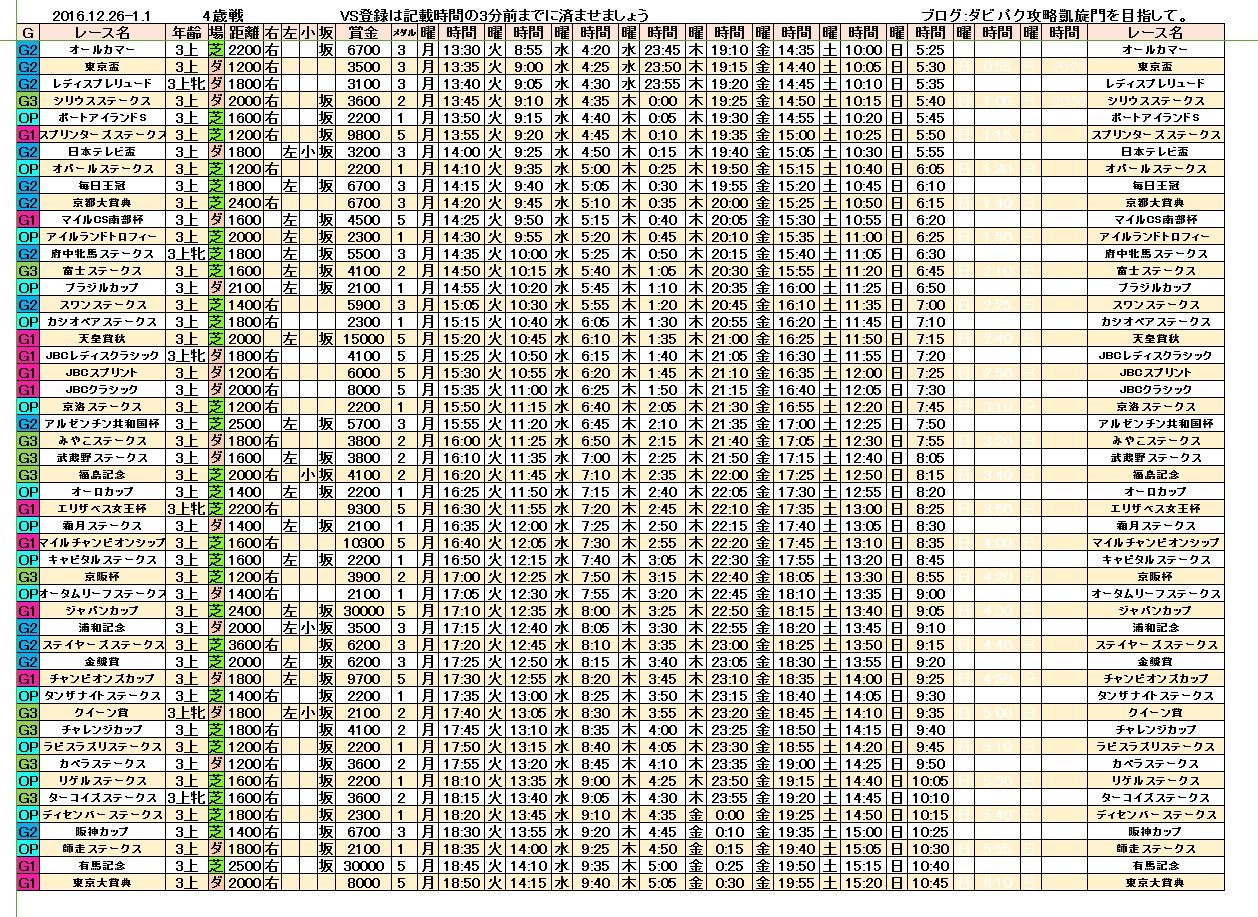Select the distance "2500" in the 有馬記念 row
The height and width of the screenshot is (917, 1258).
tap(245, 865)
